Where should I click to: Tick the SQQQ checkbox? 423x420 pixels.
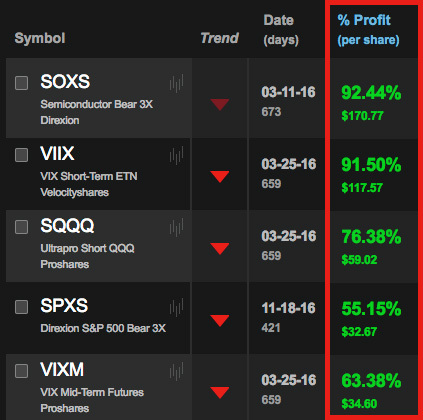pos(21,227)
